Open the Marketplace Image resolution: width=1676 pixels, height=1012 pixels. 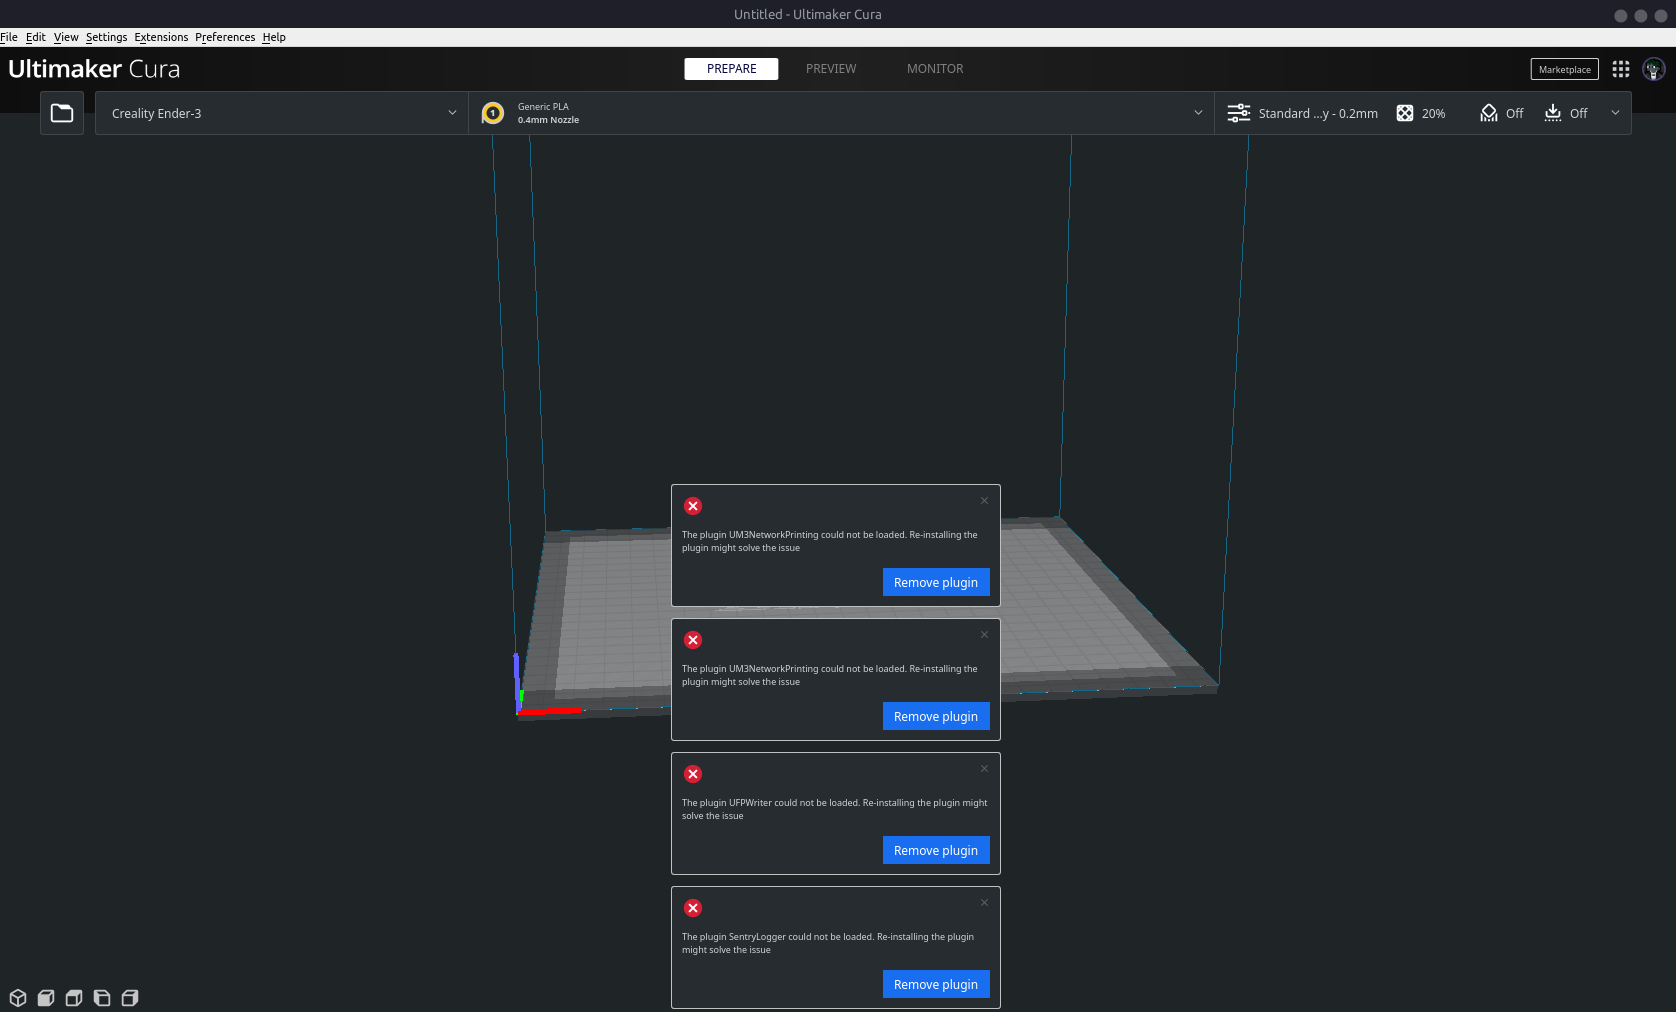(x=1563, y=69)
